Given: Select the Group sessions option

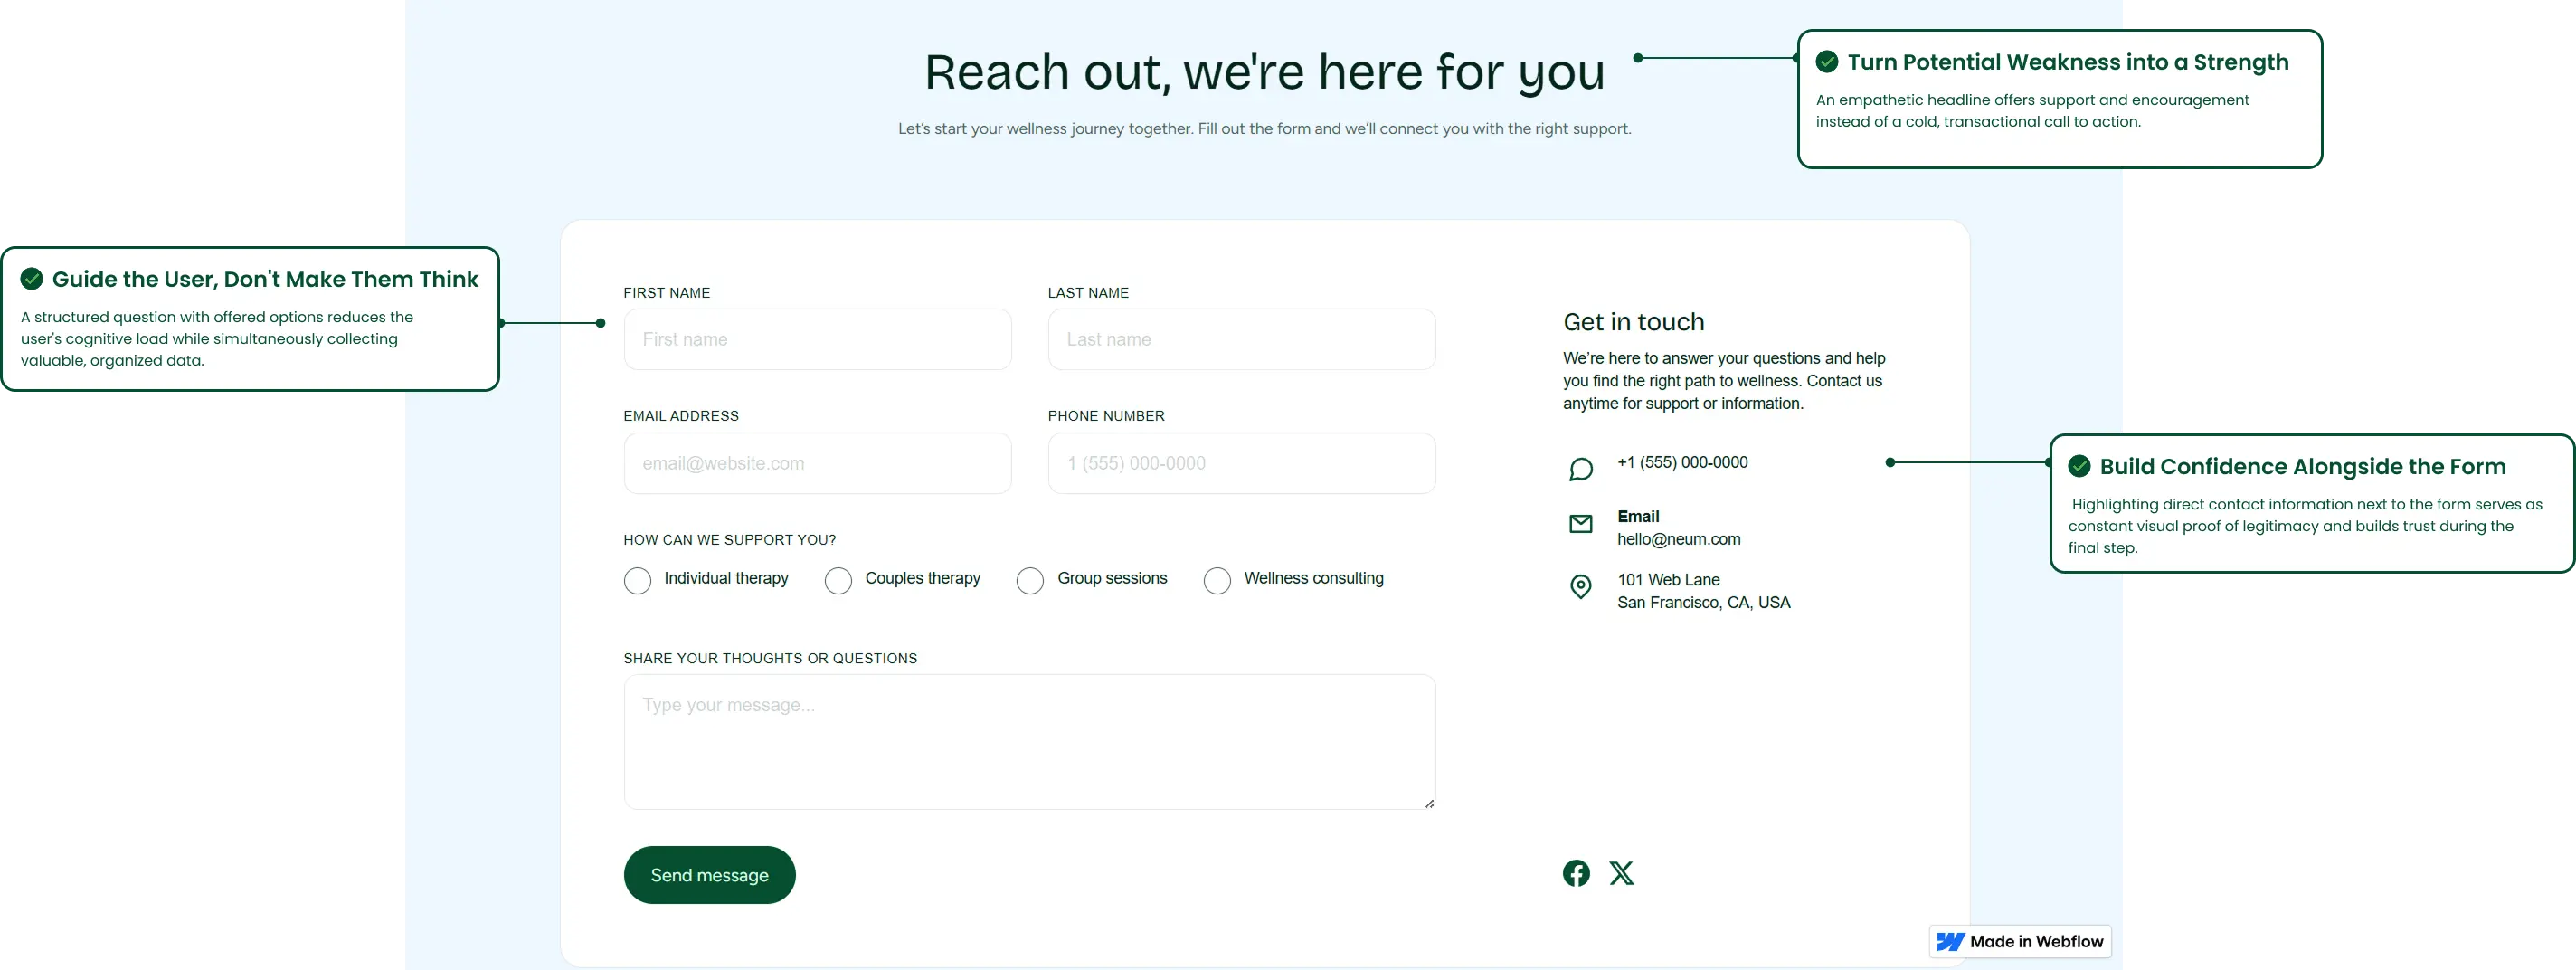Looking at the screenshot, I should 1029,580.
